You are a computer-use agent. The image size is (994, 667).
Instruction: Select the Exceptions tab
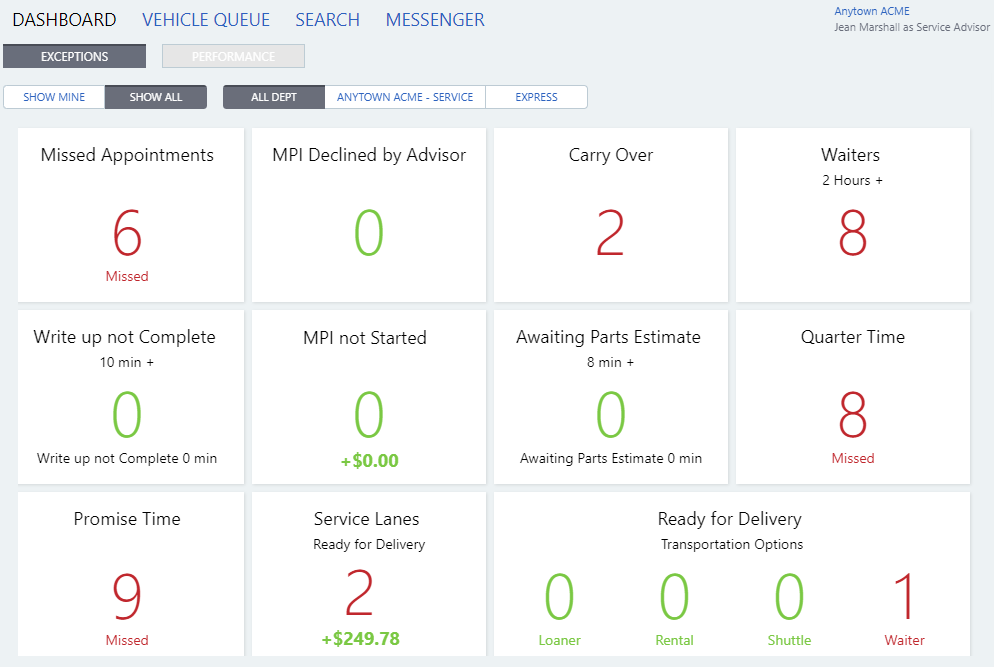(74, 56)
